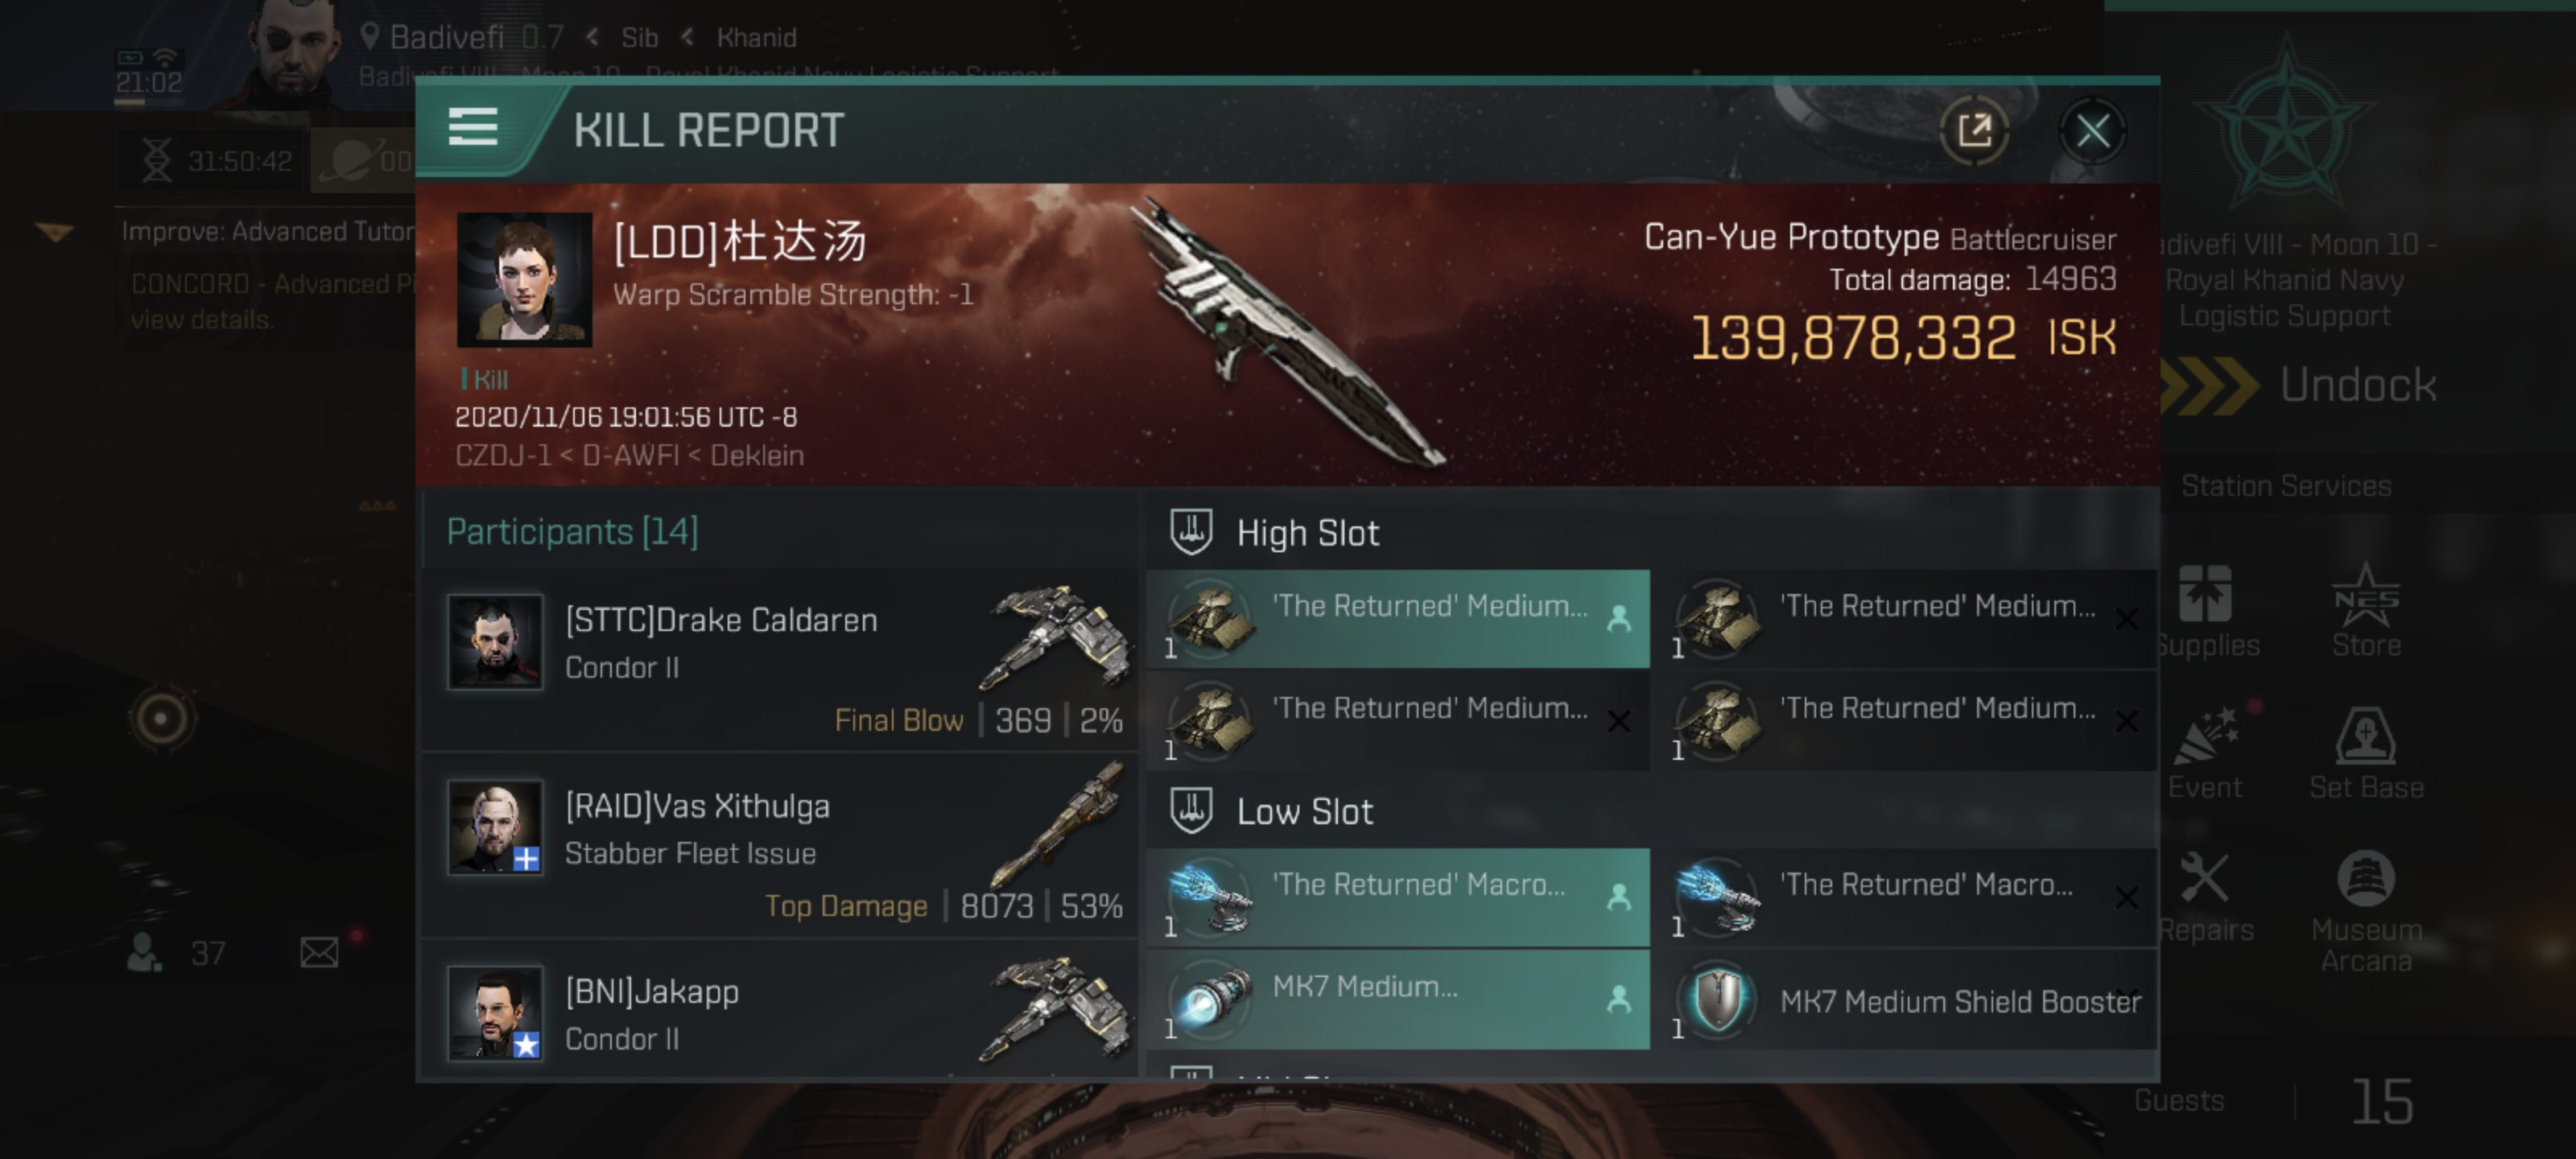Open the Repairs station service
Viewport: 2576px width, 1159px height.
(x=2204, y=896)
